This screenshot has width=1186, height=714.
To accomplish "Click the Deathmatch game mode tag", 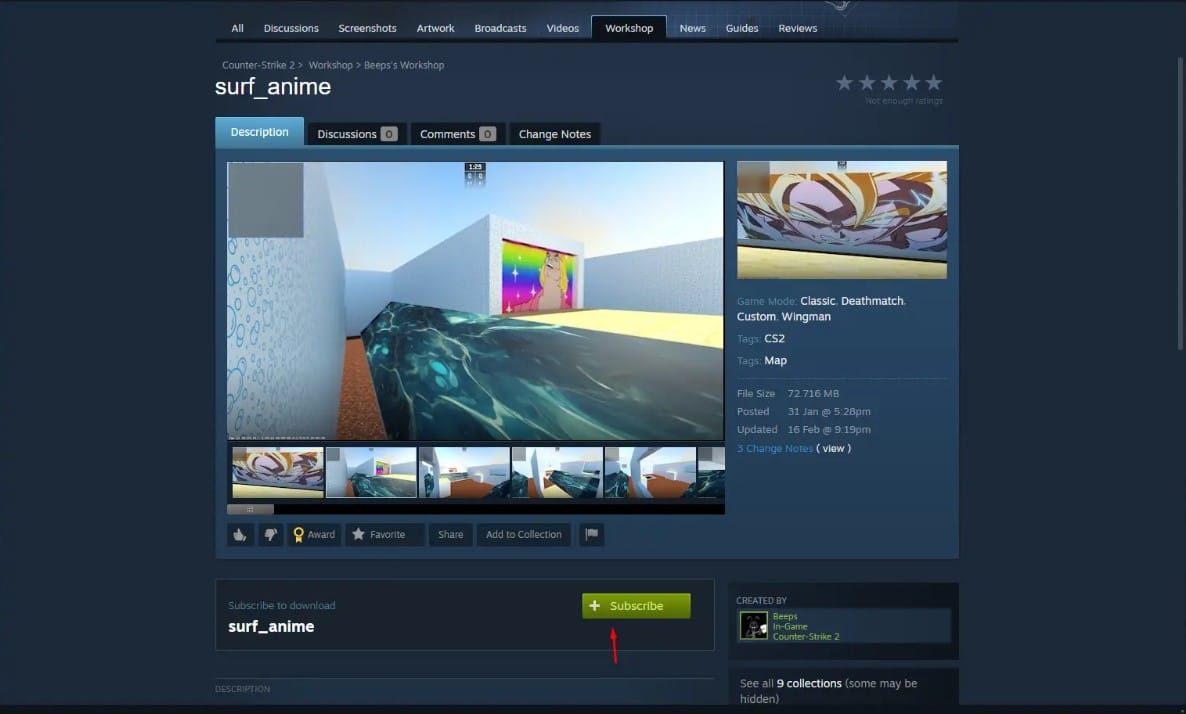I will (872, 301).
